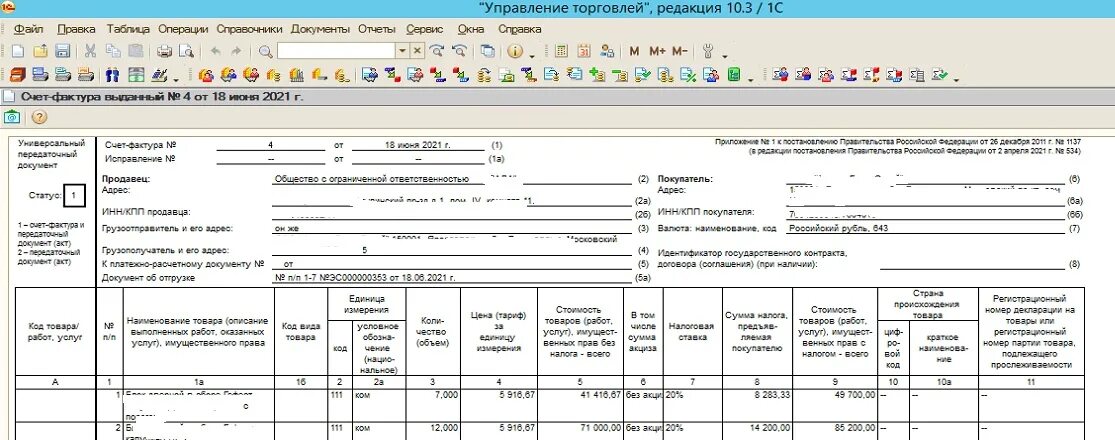Click into the toolbar search input field
1115x440 pixels.
[336, 51]
